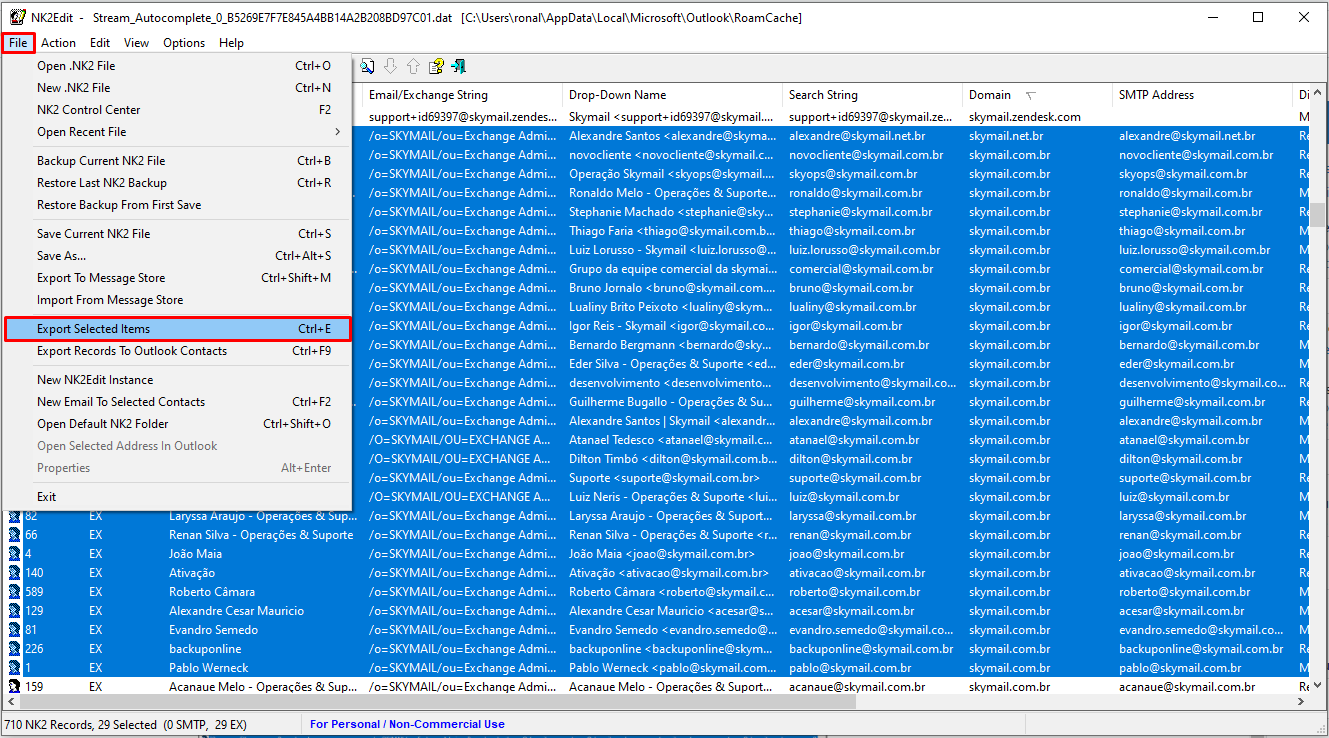Viewport: 1329px width, 738px height.
Task: Click the move-up arrow toolbar icon
Action: 413,66
